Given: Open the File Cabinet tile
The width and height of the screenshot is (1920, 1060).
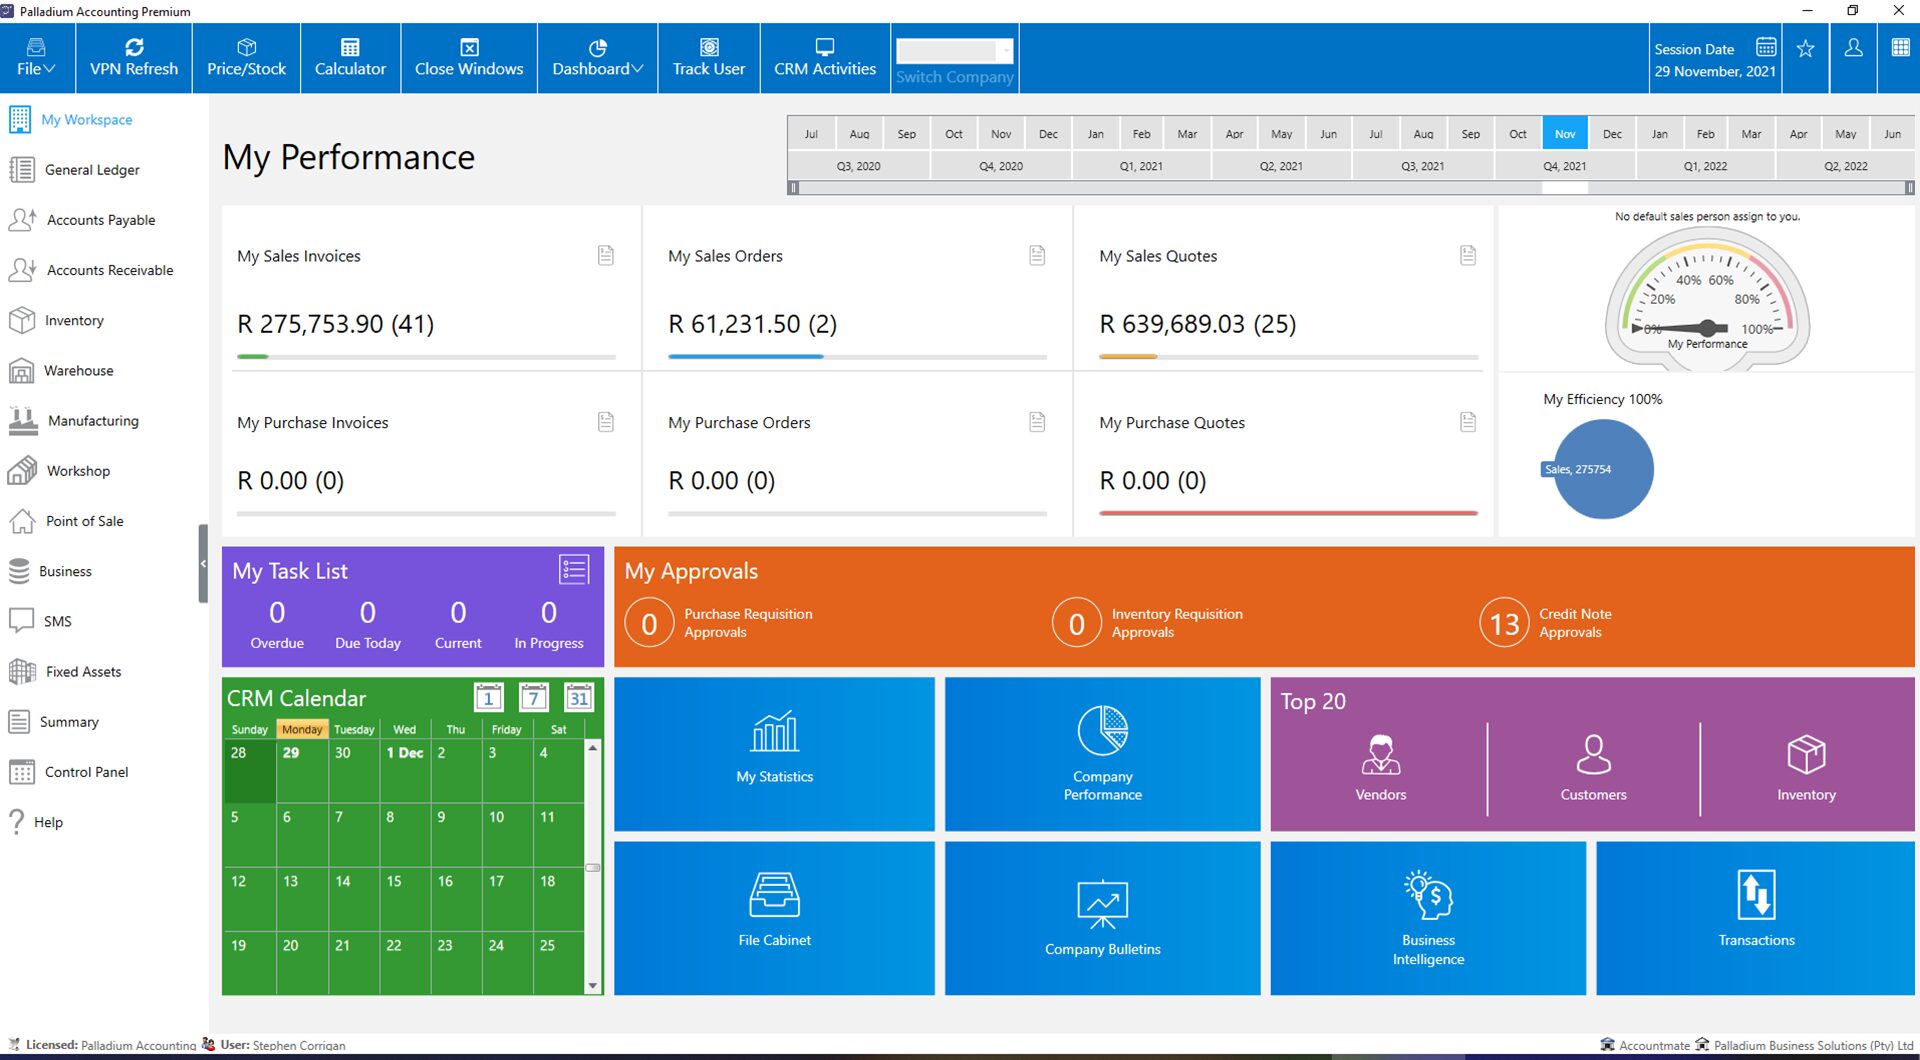Looking at the screenshot, I should pos(775,918).
